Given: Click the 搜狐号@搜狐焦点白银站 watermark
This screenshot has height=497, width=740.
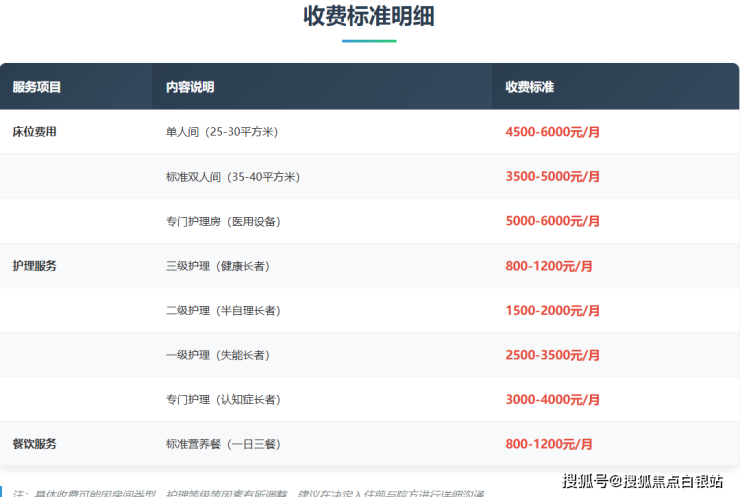Looking at the screenshot, I should pyautogui.click(x=642, y=481).
